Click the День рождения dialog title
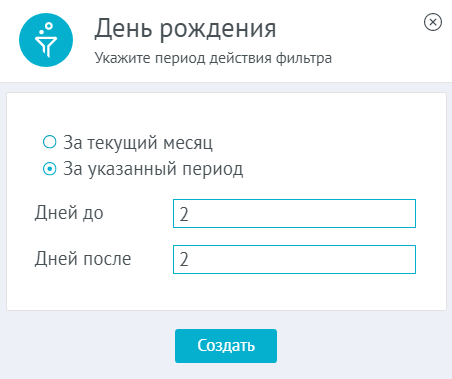This screenshot has width=452, height=379. tap(185, 29)
